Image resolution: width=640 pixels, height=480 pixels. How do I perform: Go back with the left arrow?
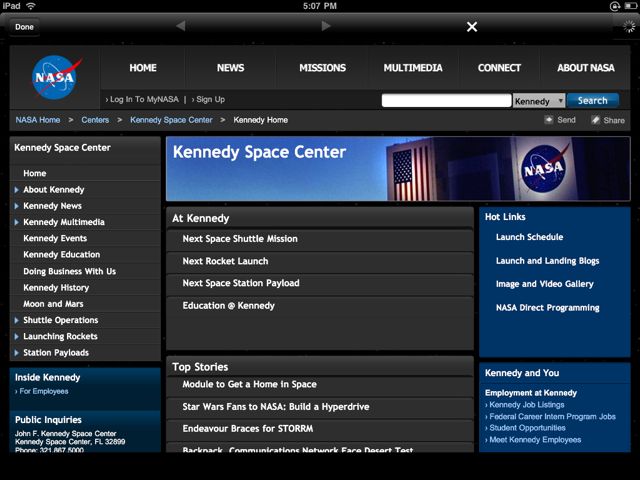(181, 26)
